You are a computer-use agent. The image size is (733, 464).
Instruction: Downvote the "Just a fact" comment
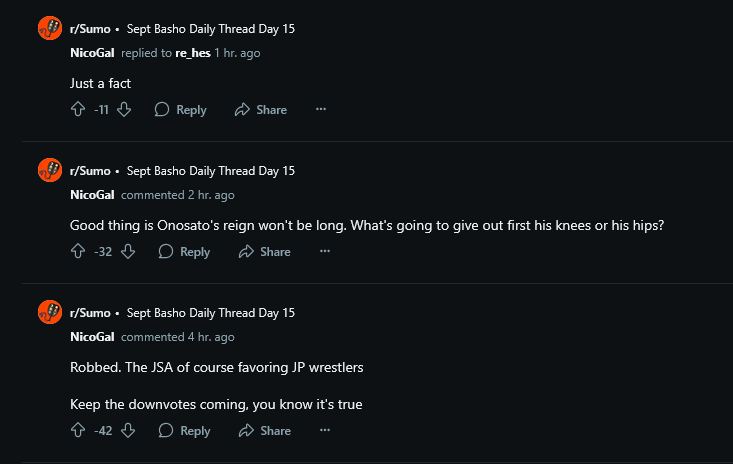click(124, 109)
